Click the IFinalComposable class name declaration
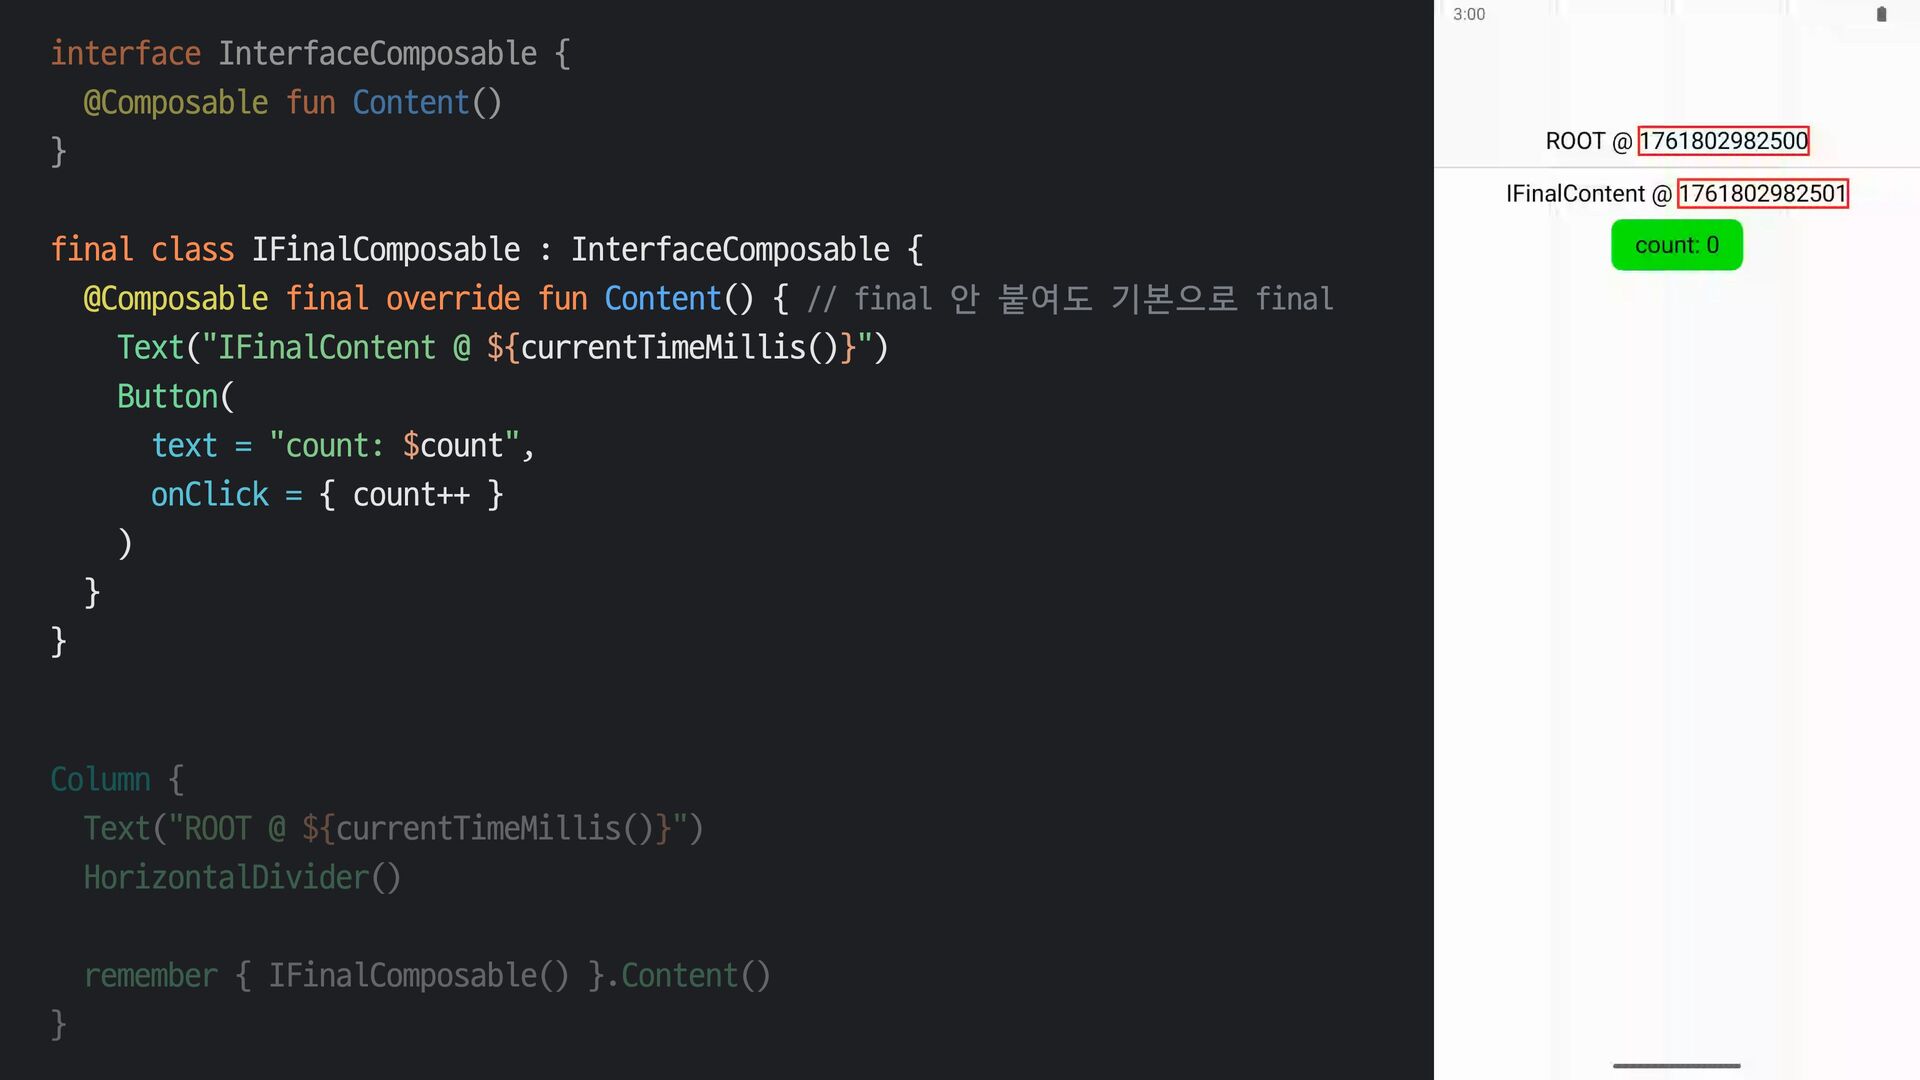This screenshot has height=1080, width=1920. 385,249
